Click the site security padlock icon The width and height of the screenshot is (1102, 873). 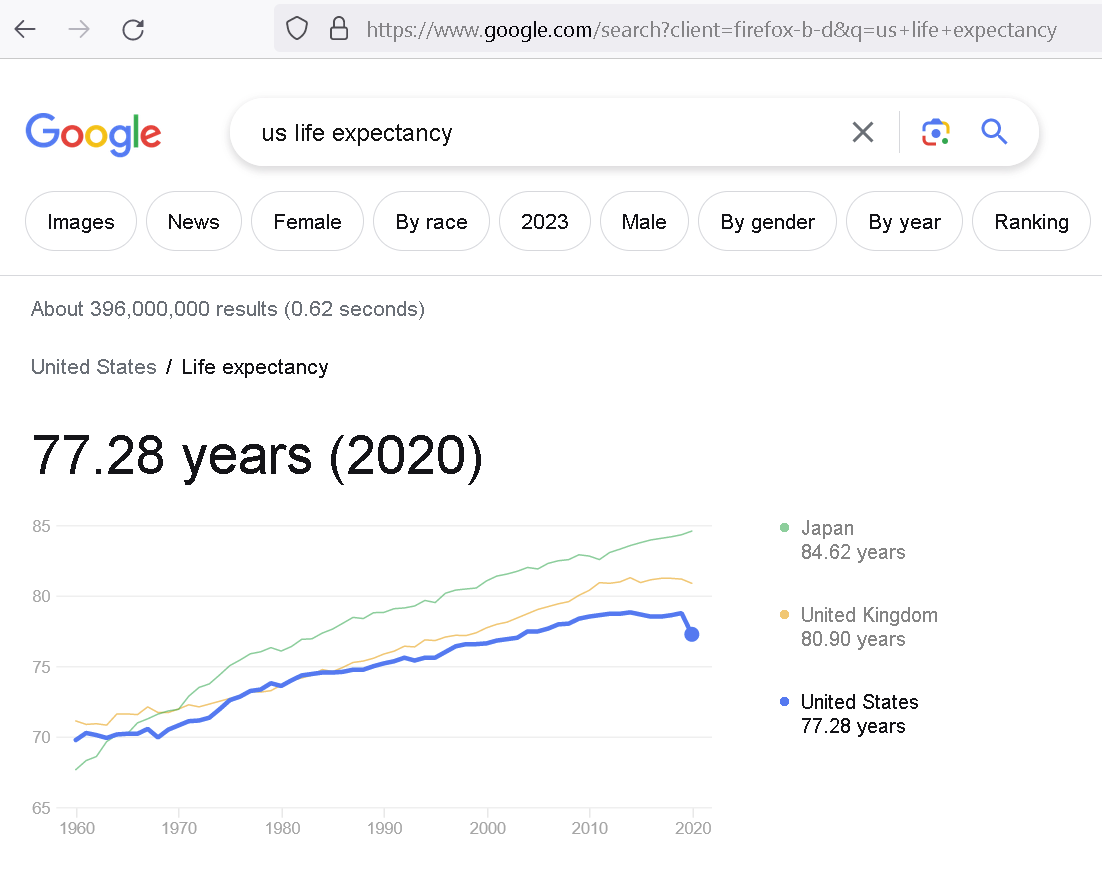click(339, 29)
